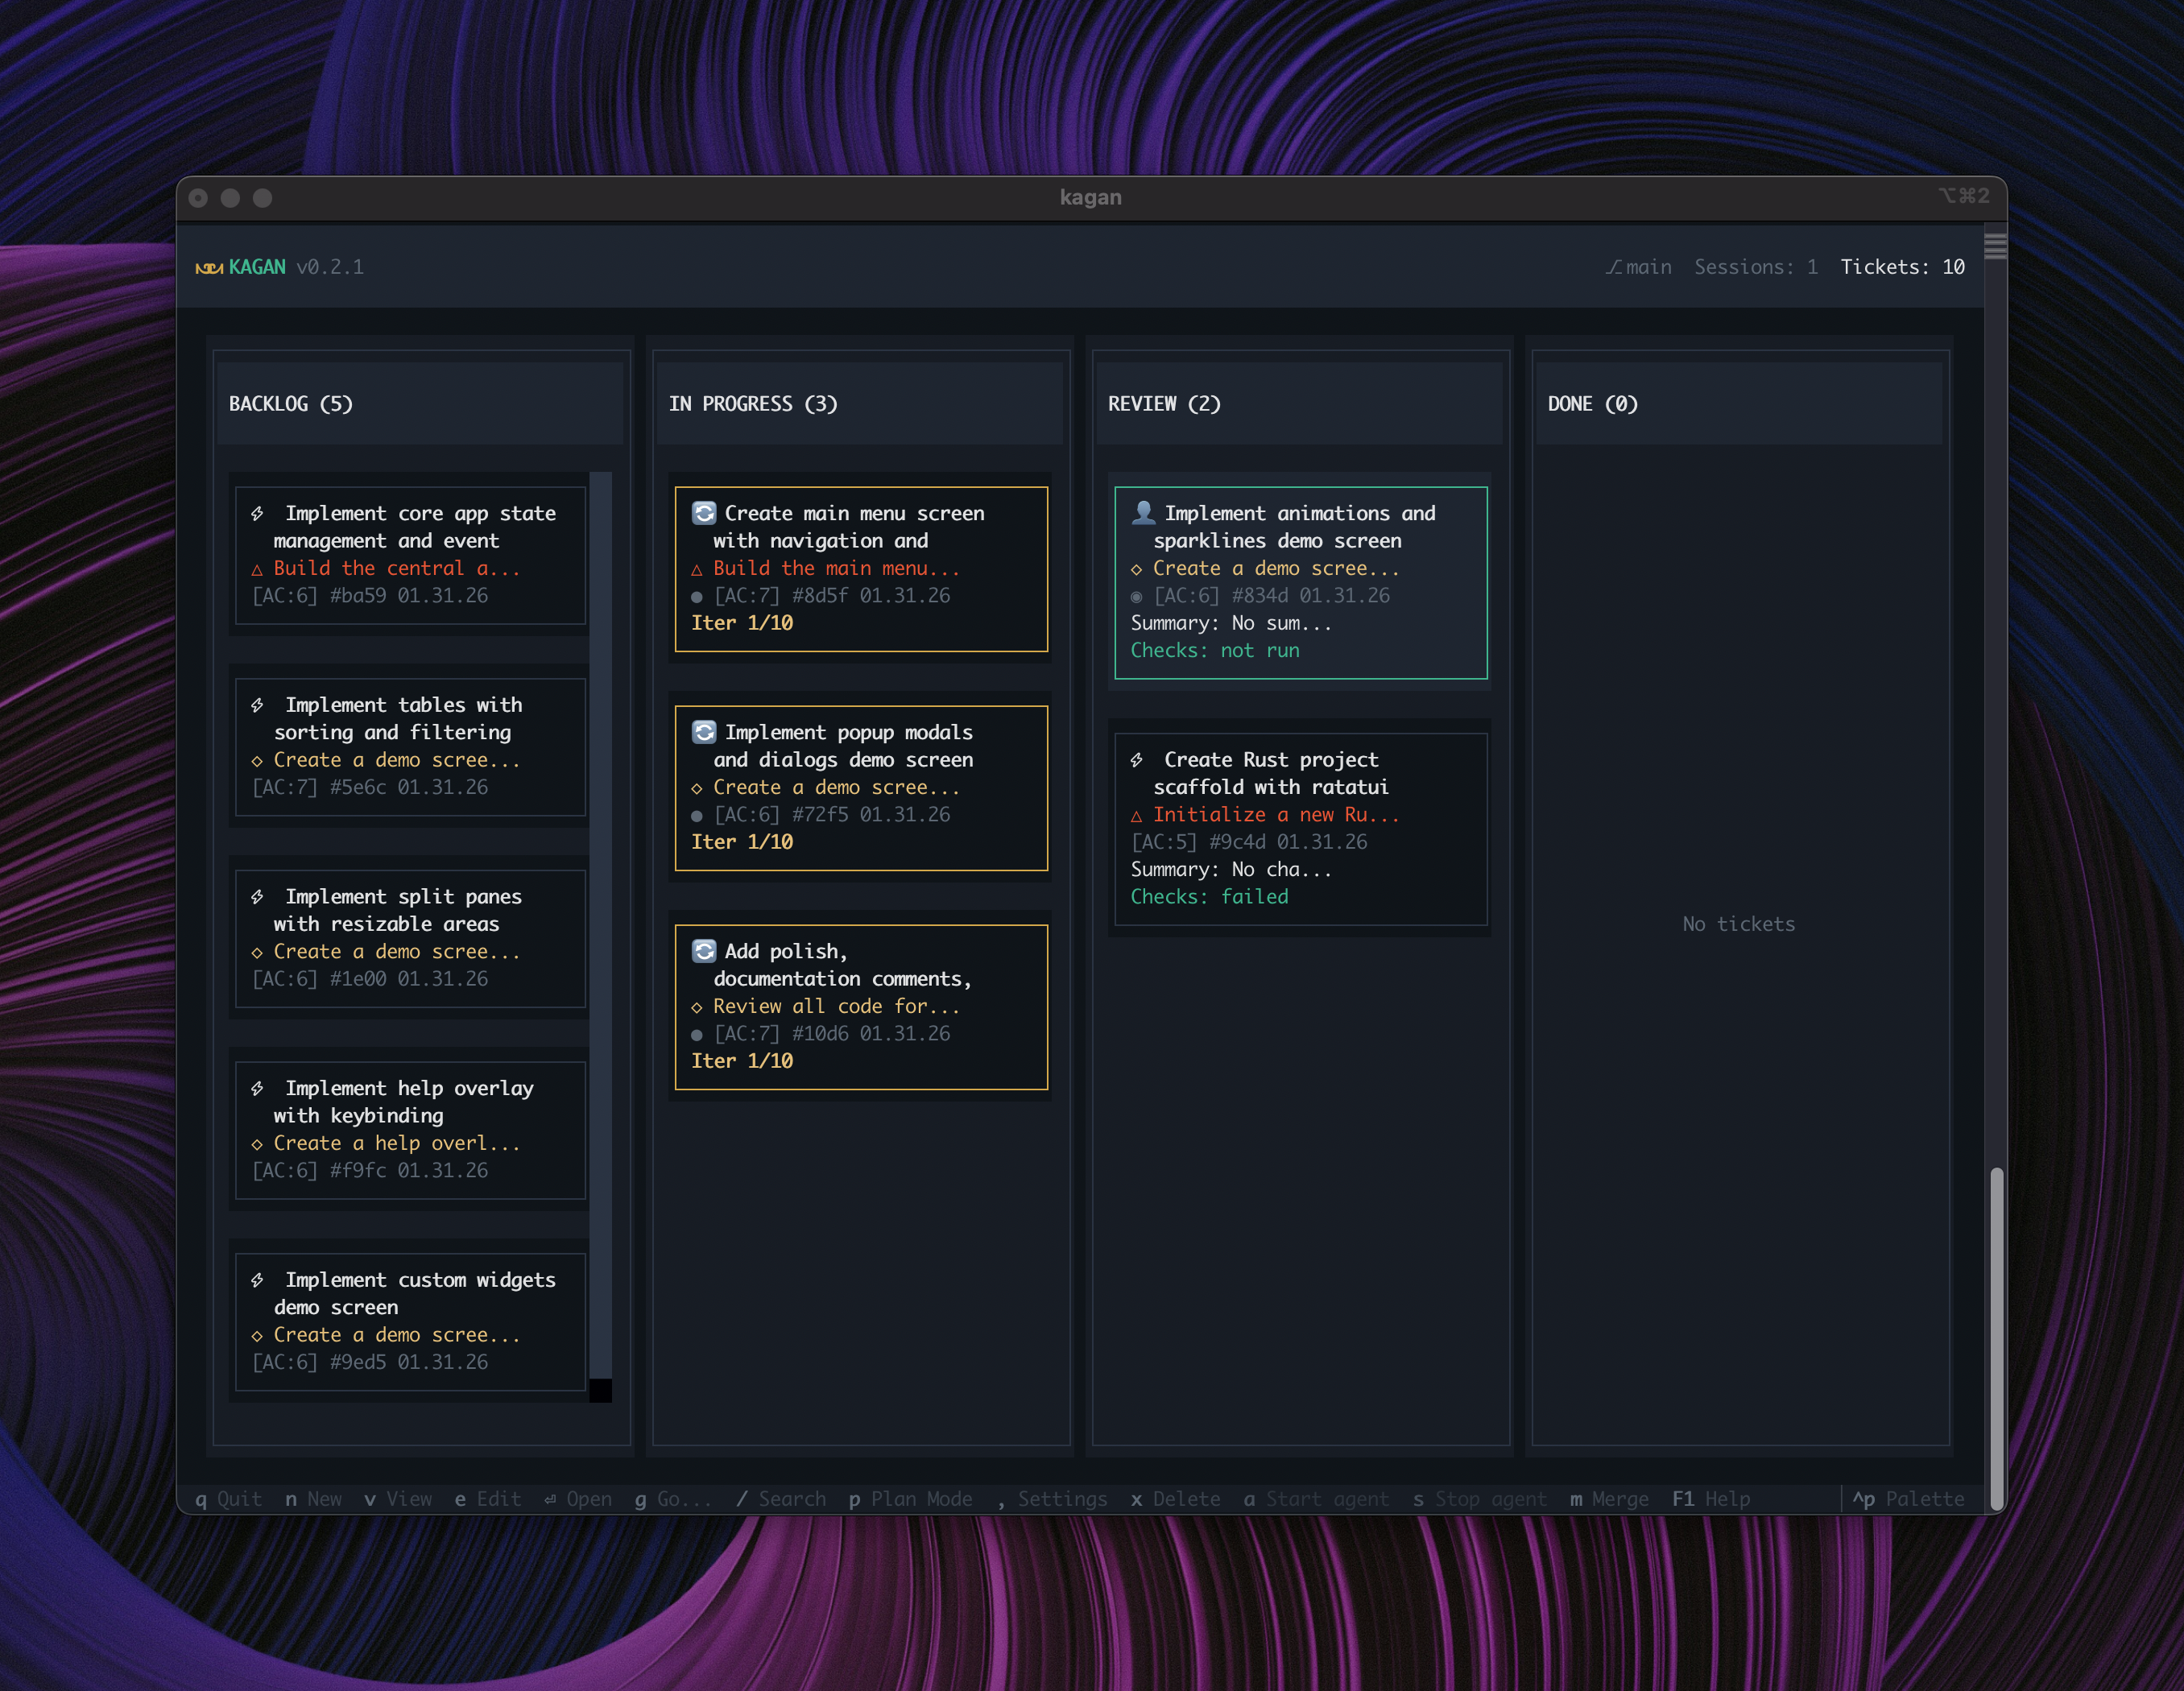Select the Backlog column header
Viewport: 2184px width, 1691px height.
pos(291,404)
